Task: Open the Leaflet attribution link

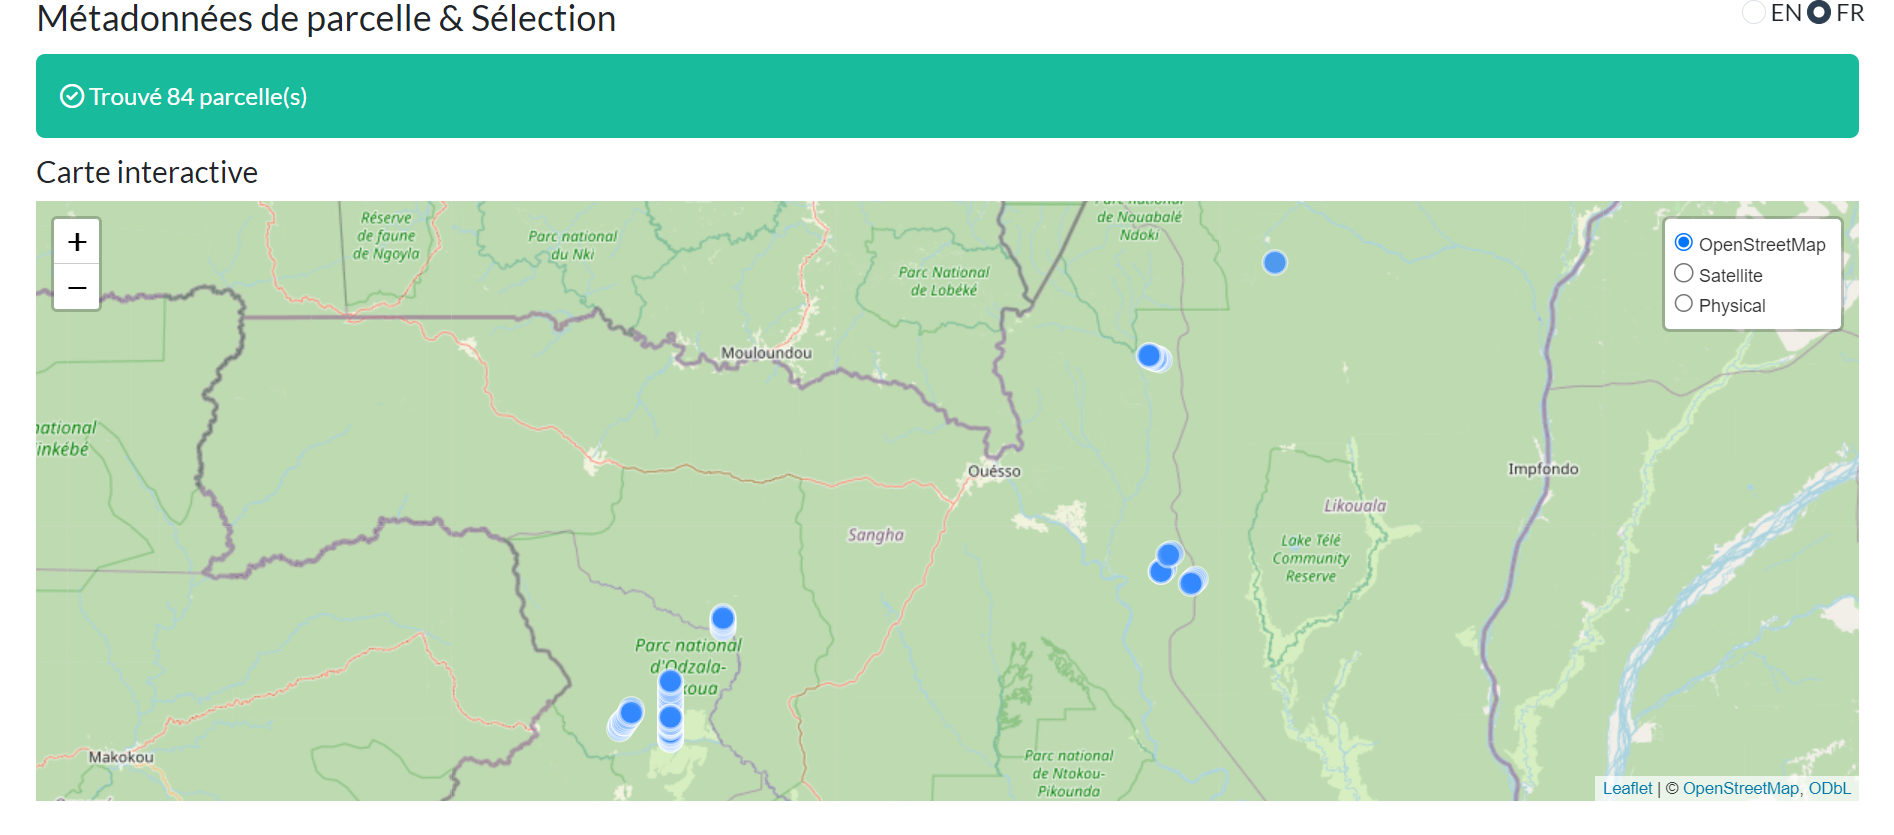Action: click(1627, 788)
